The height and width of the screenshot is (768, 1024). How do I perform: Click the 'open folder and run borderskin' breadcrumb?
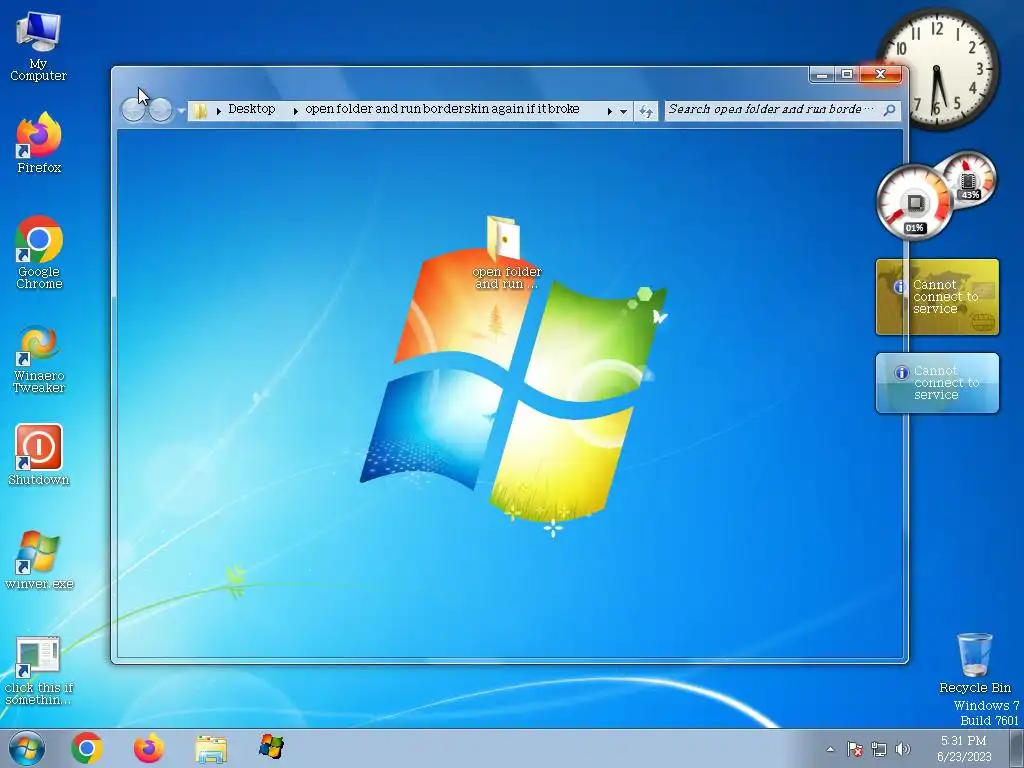pyautogui.click(x=442, y=109)
